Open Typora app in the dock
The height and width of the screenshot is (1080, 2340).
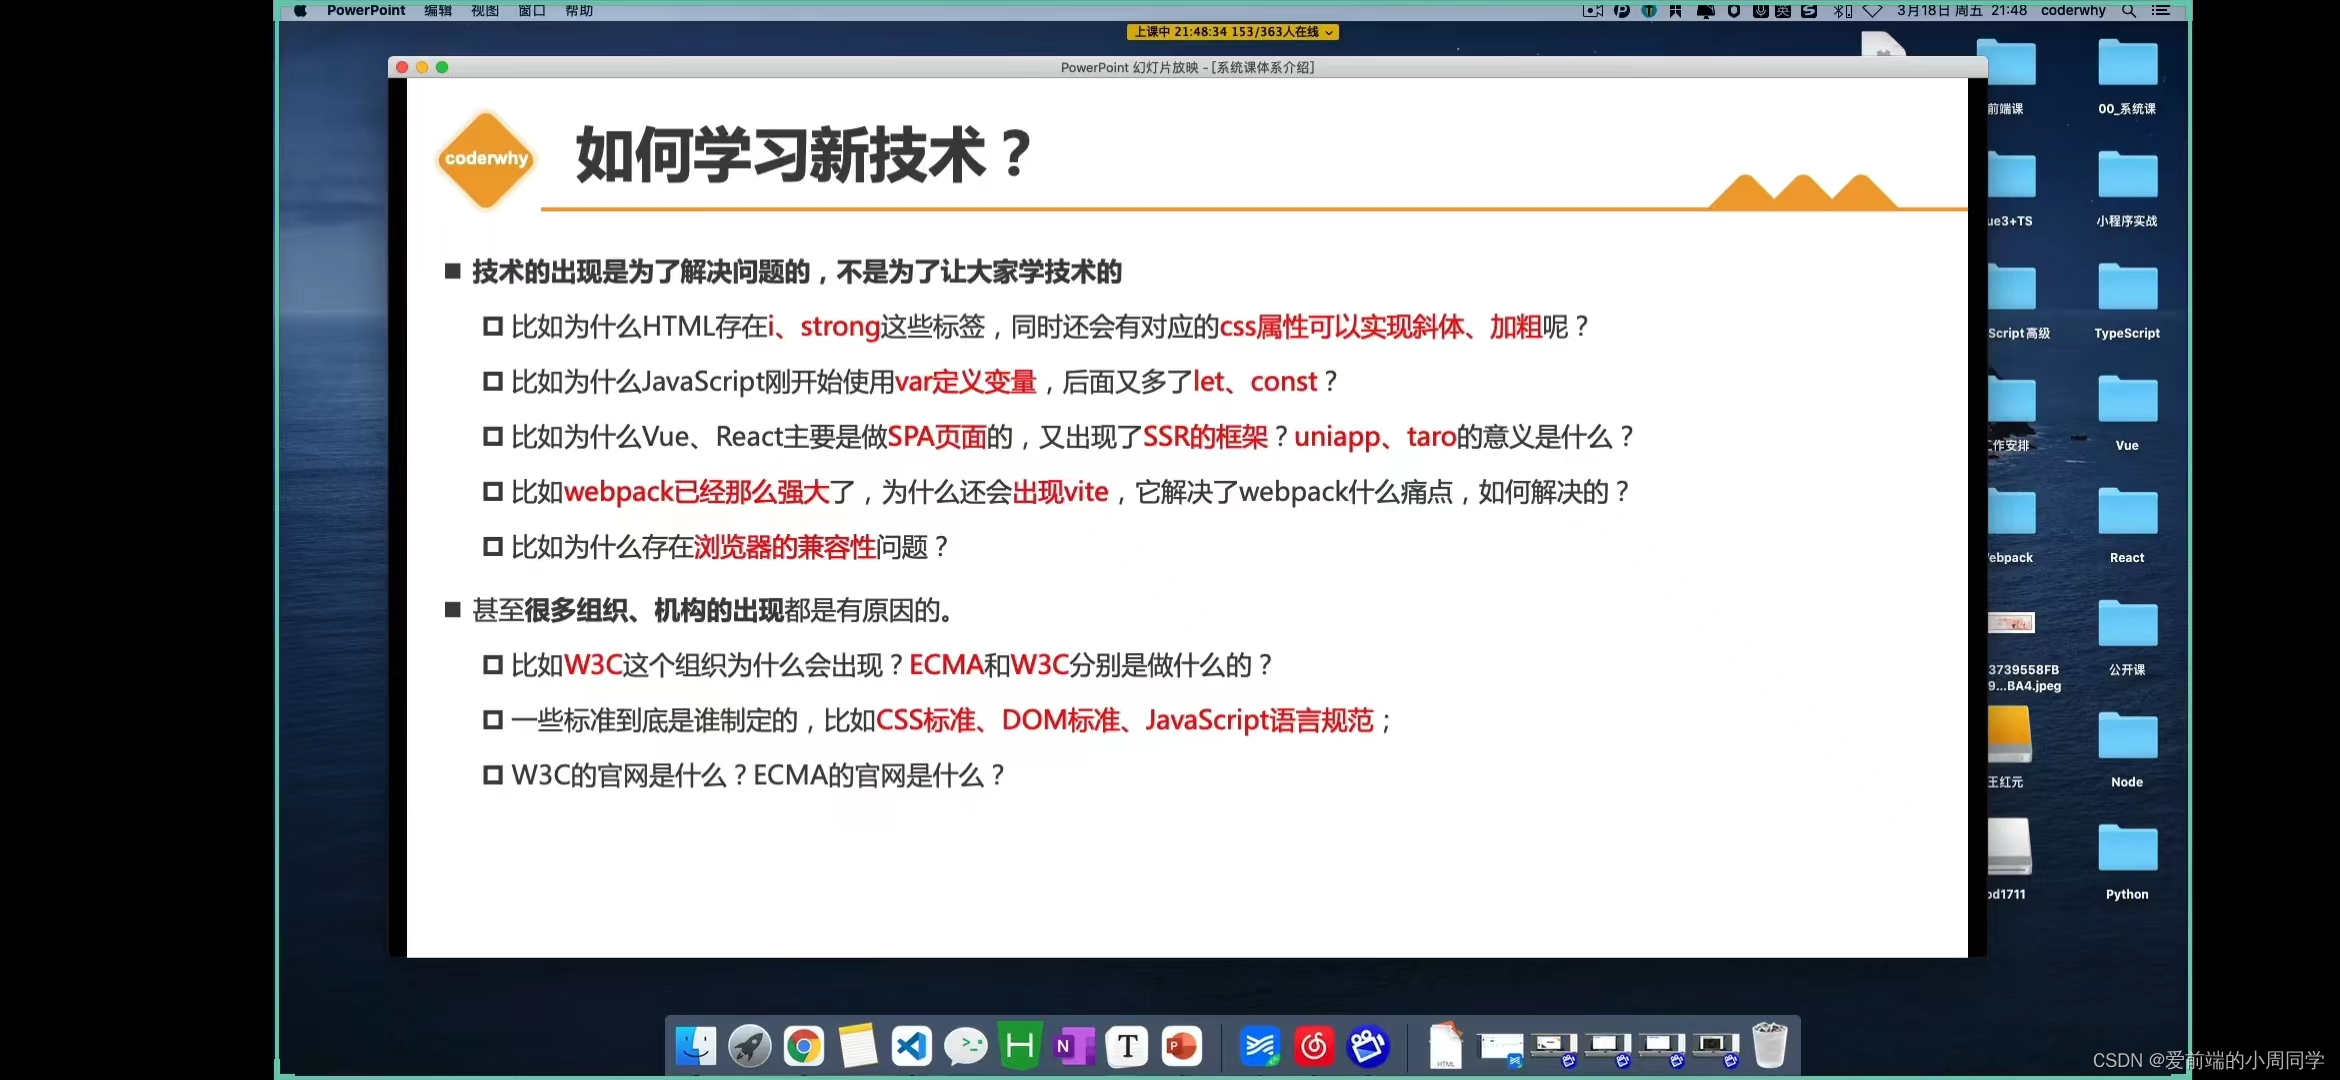(1127, 1047)
